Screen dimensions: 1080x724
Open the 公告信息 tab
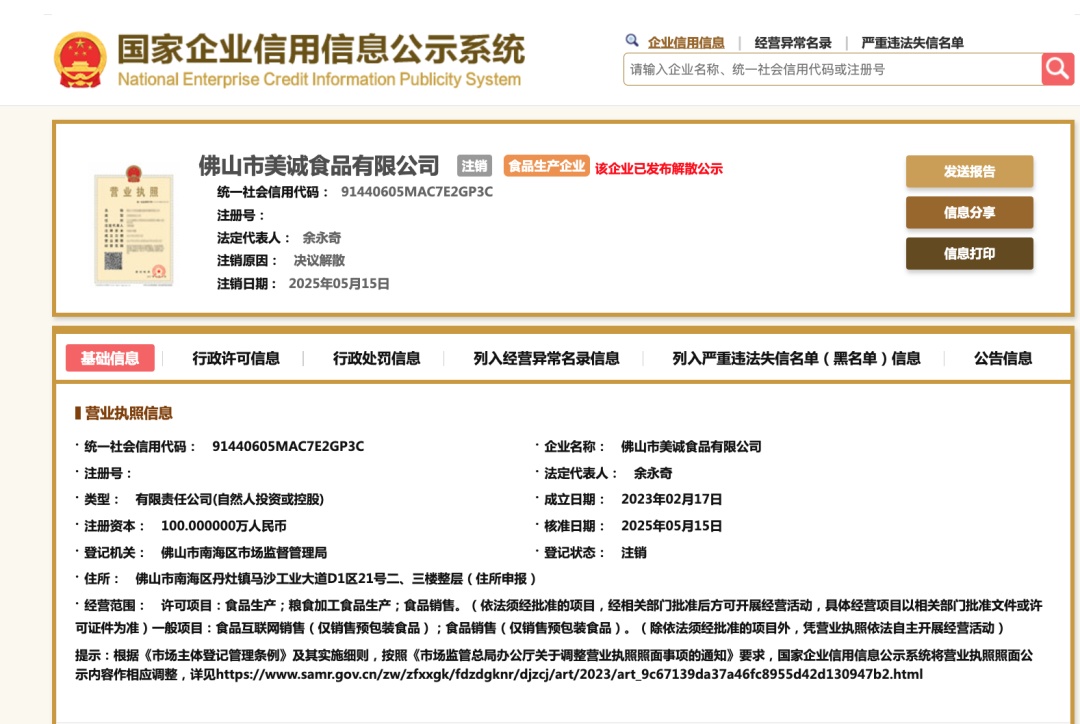[x=1005, y=356]
